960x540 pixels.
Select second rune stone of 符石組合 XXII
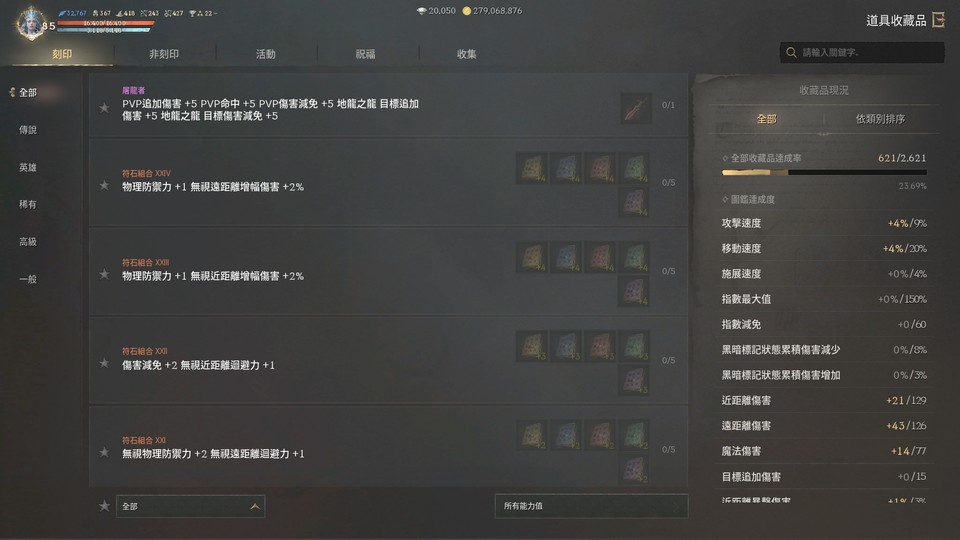coord(566,346)
